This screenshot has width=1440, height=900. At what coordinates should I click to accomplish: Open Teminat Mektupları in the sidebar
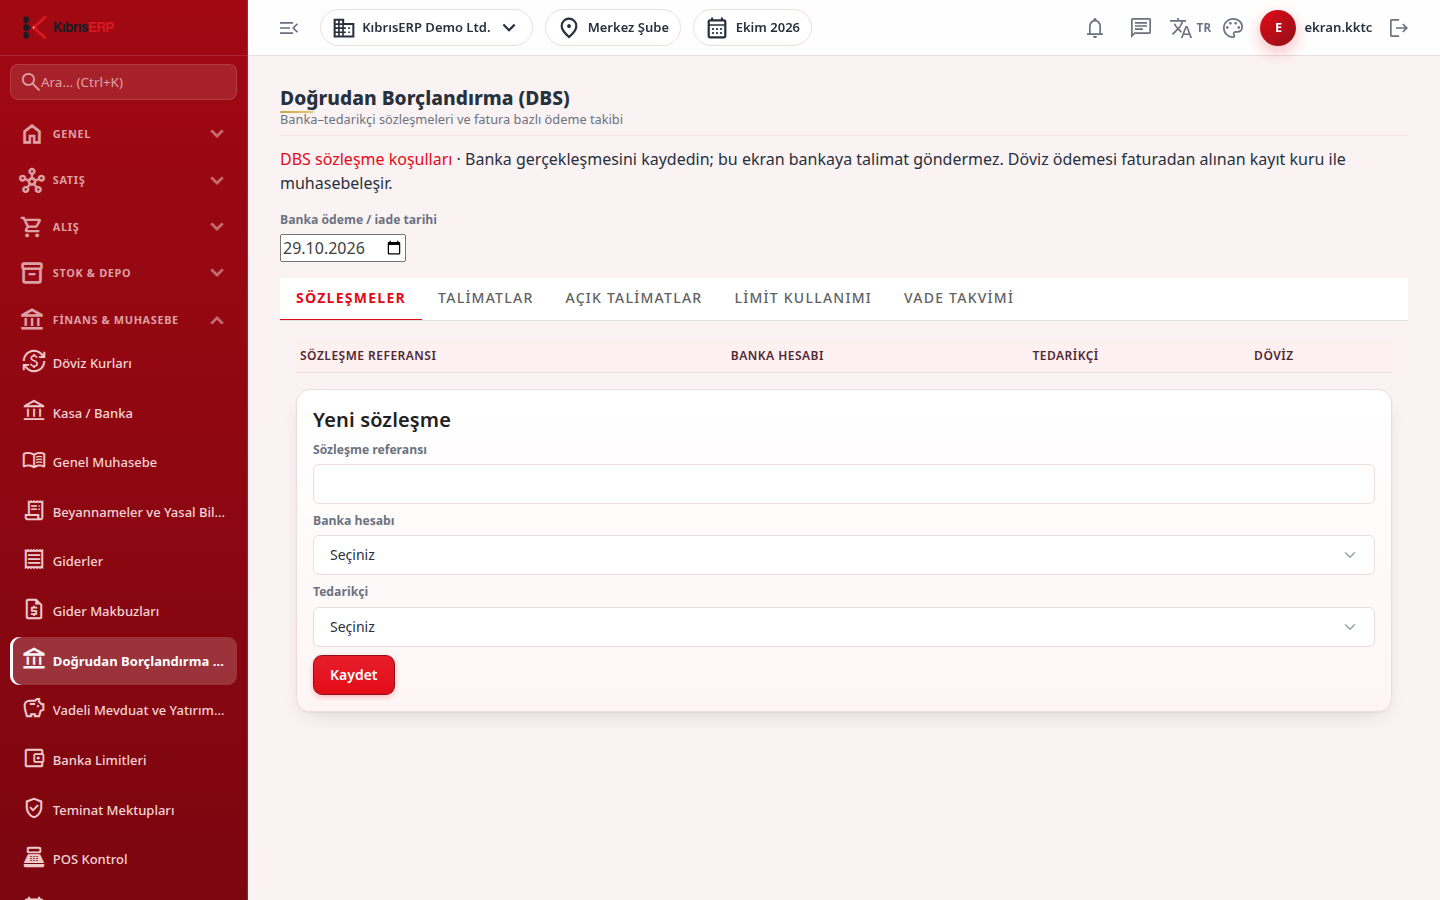[x=124, y=810]
